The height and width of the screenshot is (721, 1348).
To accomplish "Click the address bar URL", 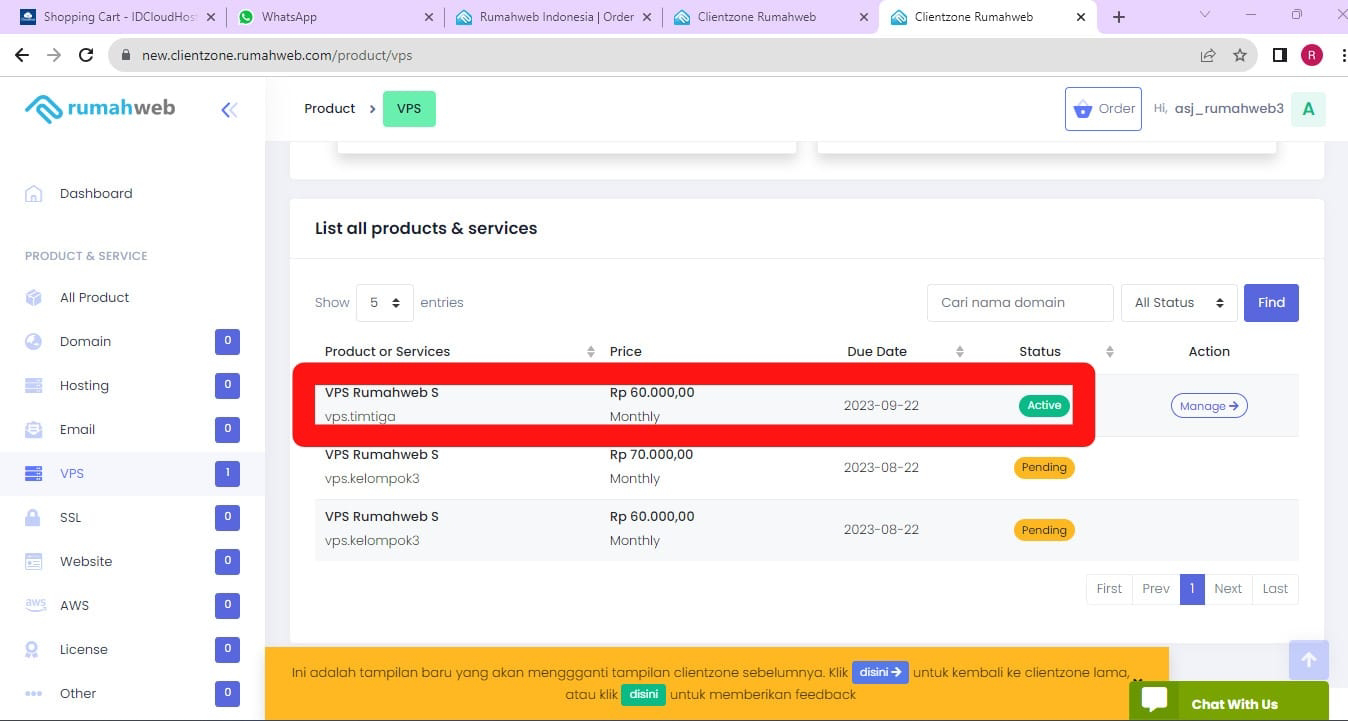I will [277, 56].
